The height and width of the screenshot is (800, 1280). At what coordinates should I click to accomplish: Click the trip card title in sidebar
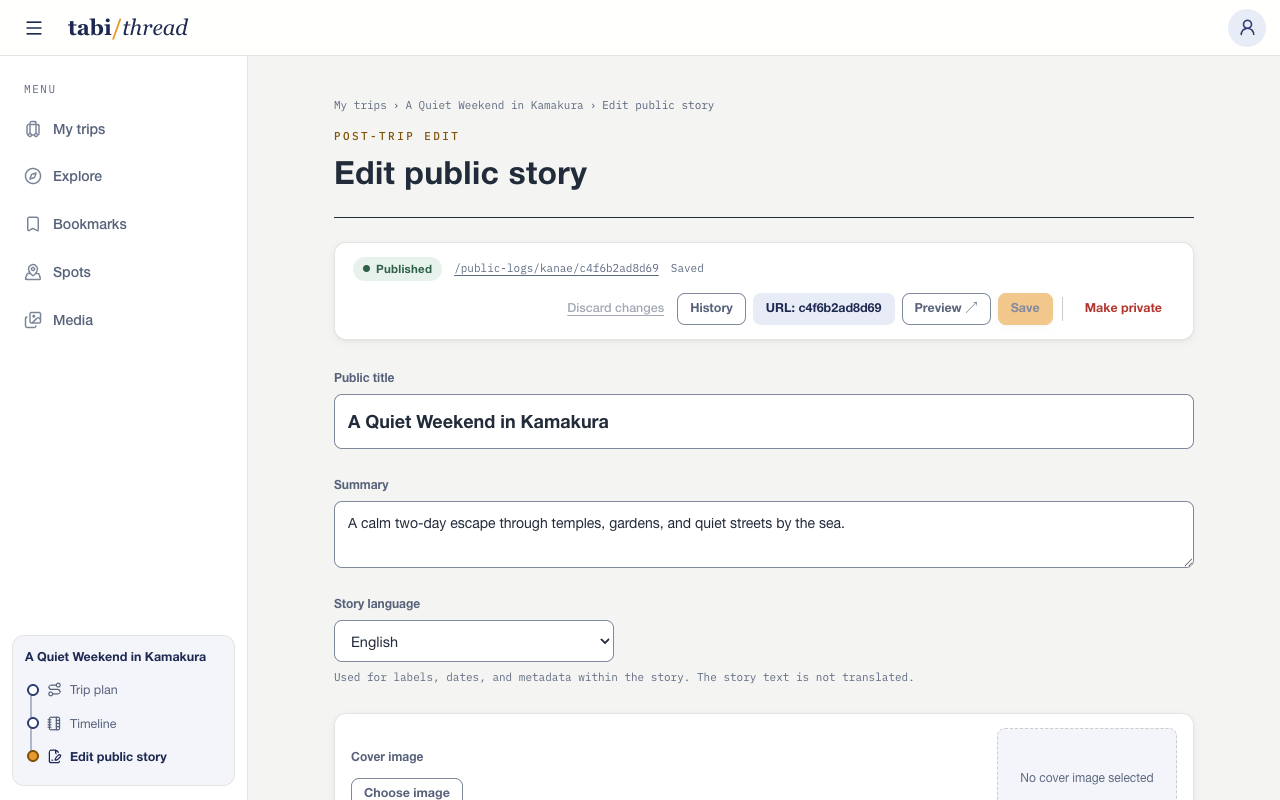click(116, 657)
